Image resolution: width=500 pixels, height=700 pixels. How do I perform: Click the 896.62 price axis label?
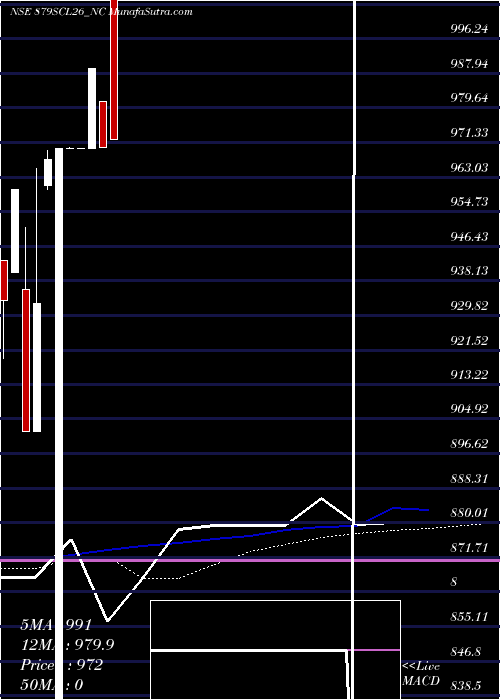pos(469,444)
